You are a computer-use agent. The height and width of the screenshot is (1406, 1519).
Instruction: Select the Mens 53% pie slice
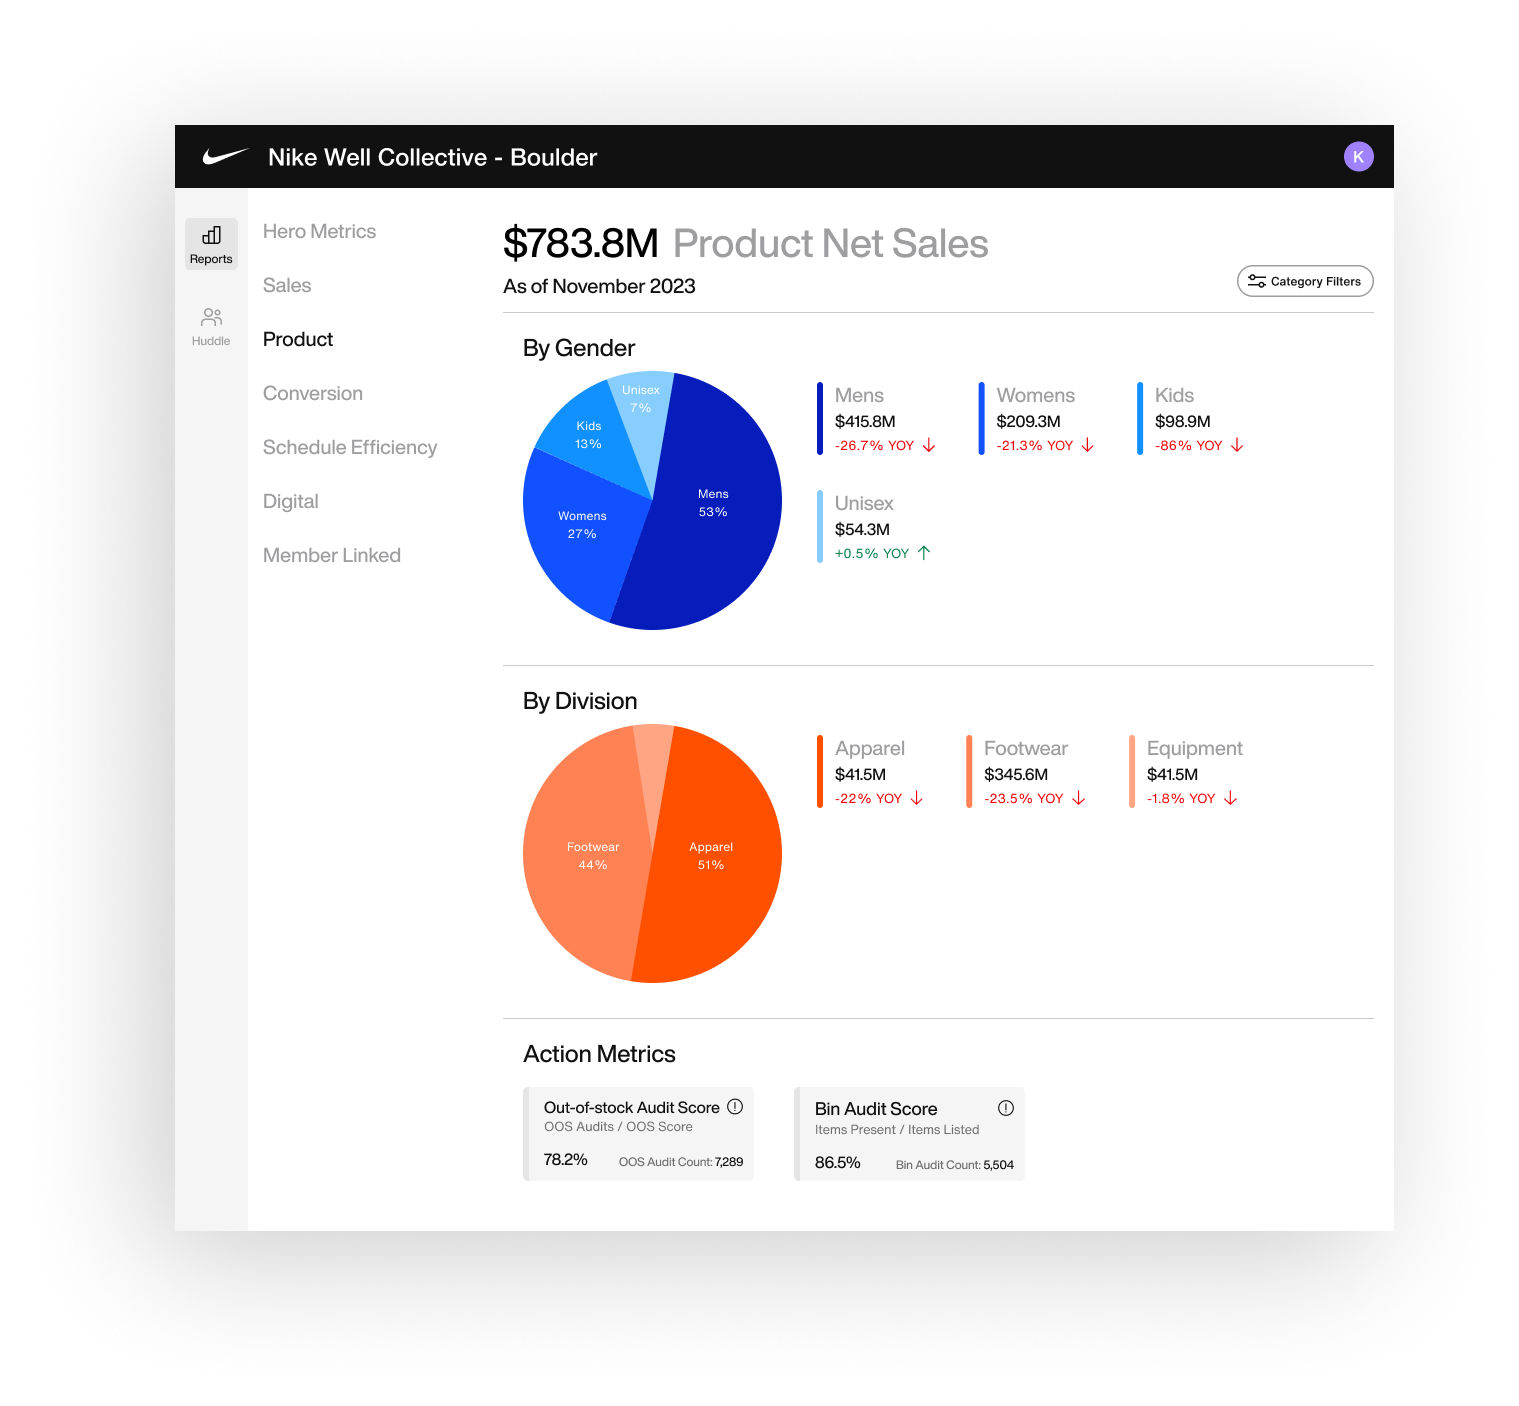click(x=712, y=503)
